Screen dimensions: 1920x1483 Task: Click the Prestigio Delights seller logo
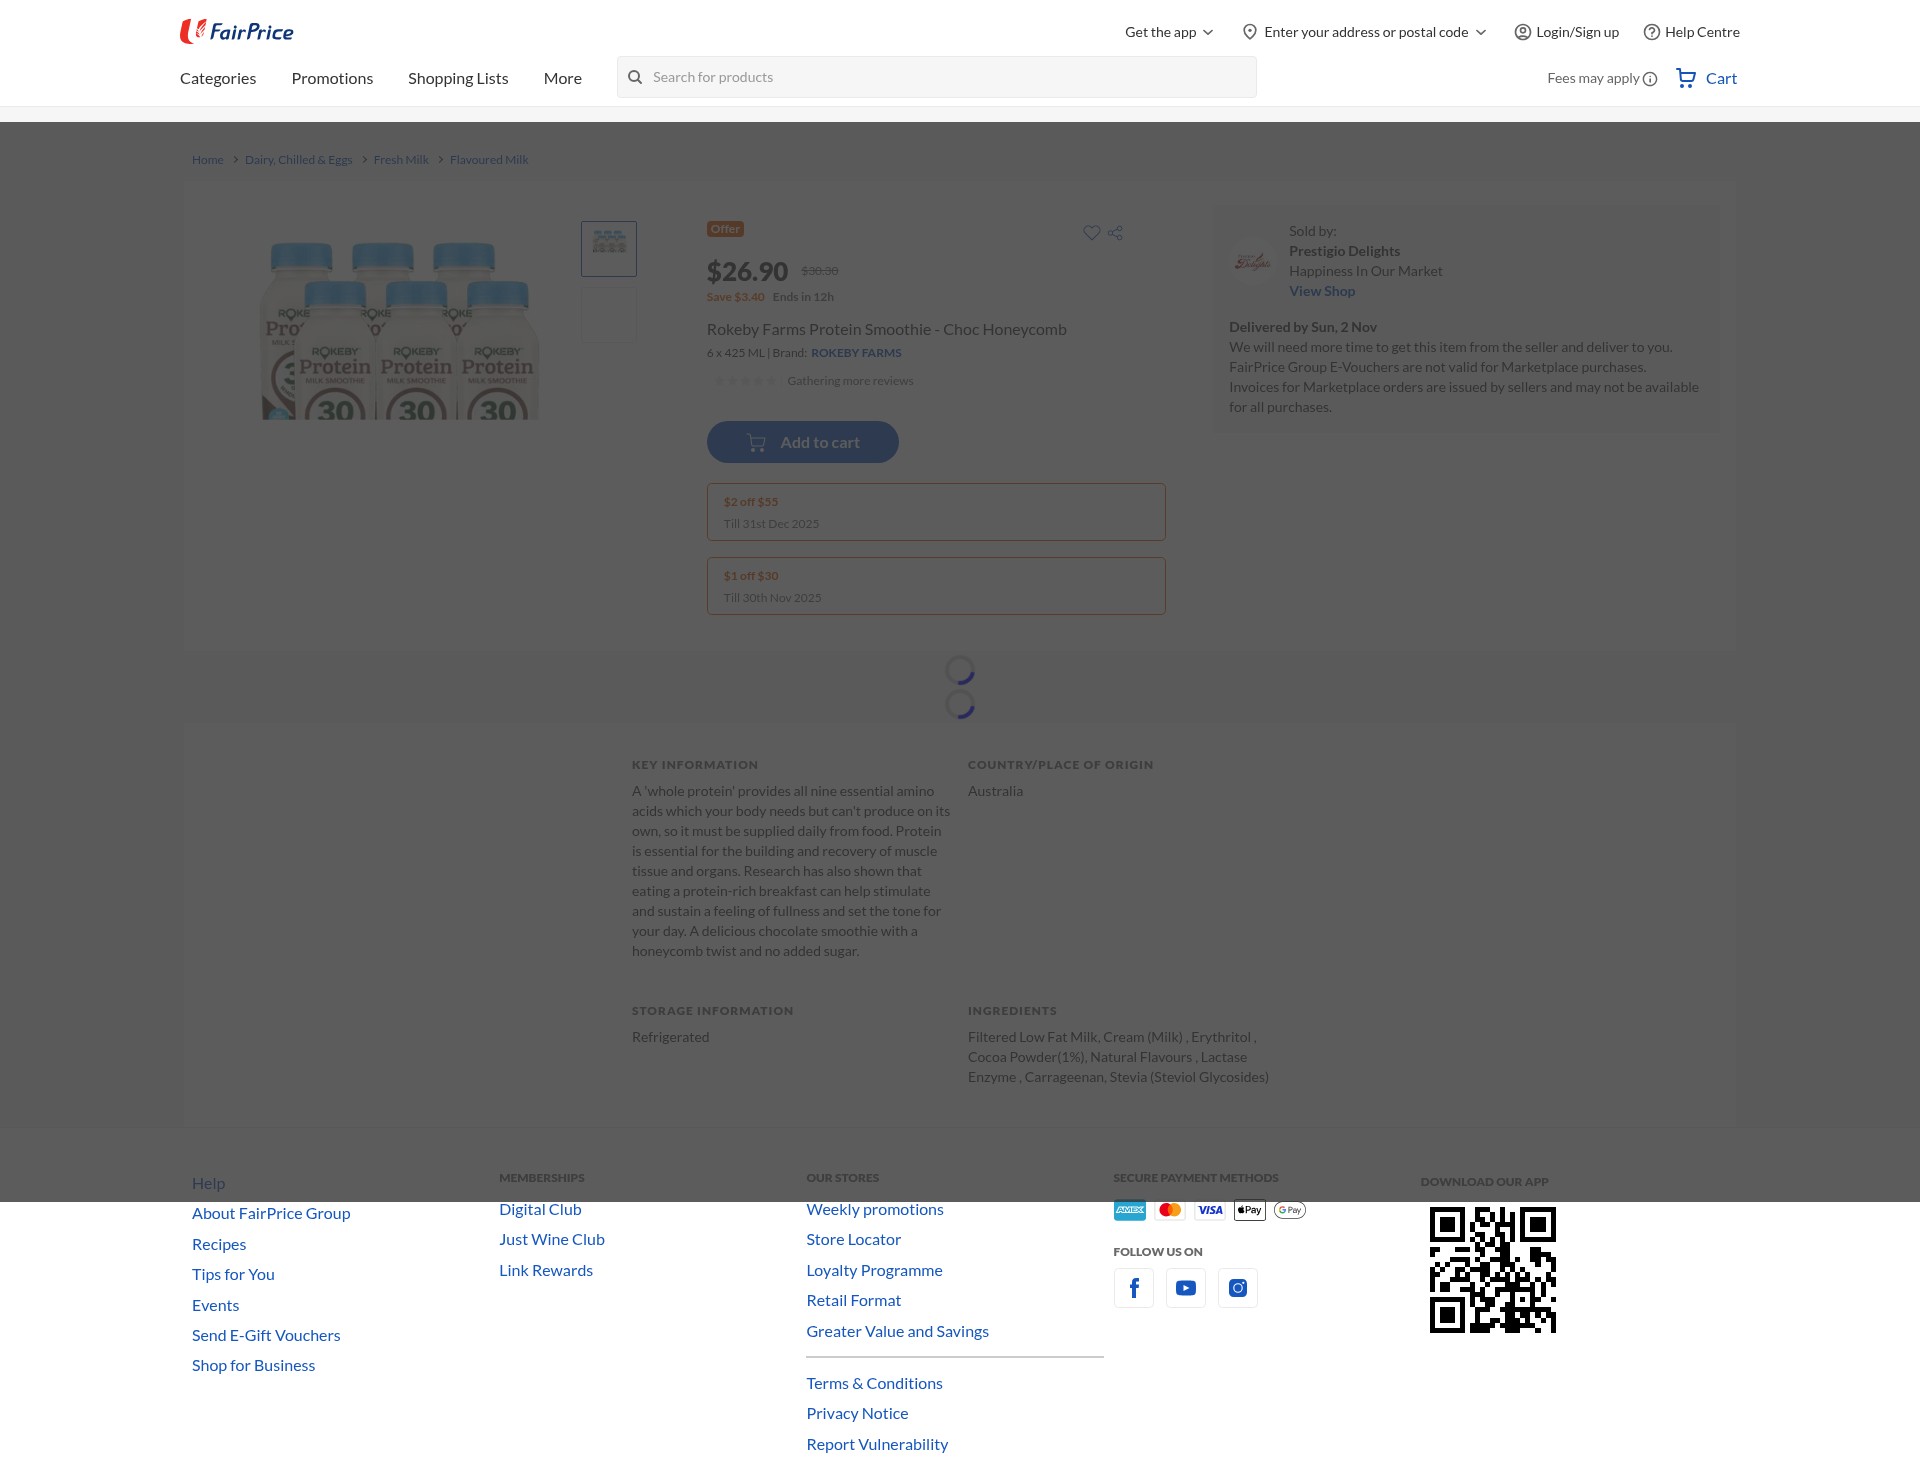pos(1252,262)
